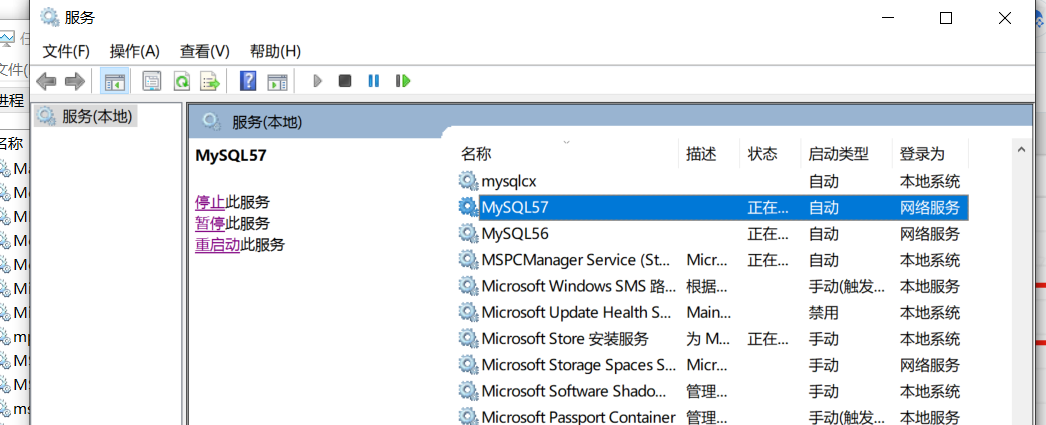The height and width of the screenshot is (425, 1046).
Task: Click gear icon beside mysqlcx
Action: pyautogui.click(x=468, y=181)
